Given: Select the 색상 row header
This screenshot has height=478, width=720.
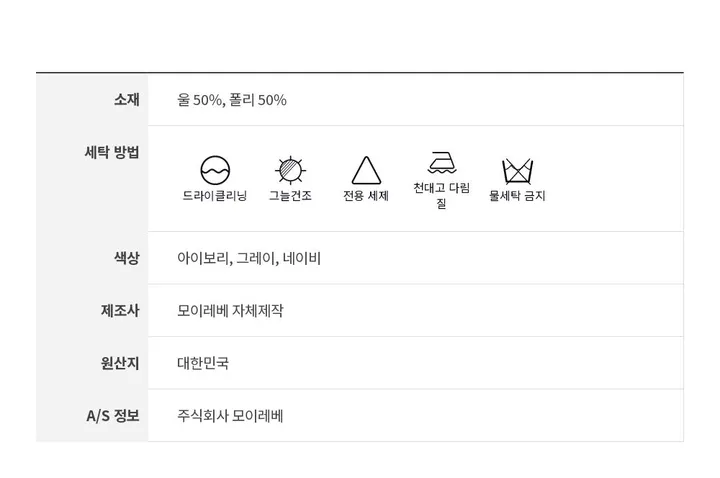Looking at the screenshot, I should tap(127, 257).
